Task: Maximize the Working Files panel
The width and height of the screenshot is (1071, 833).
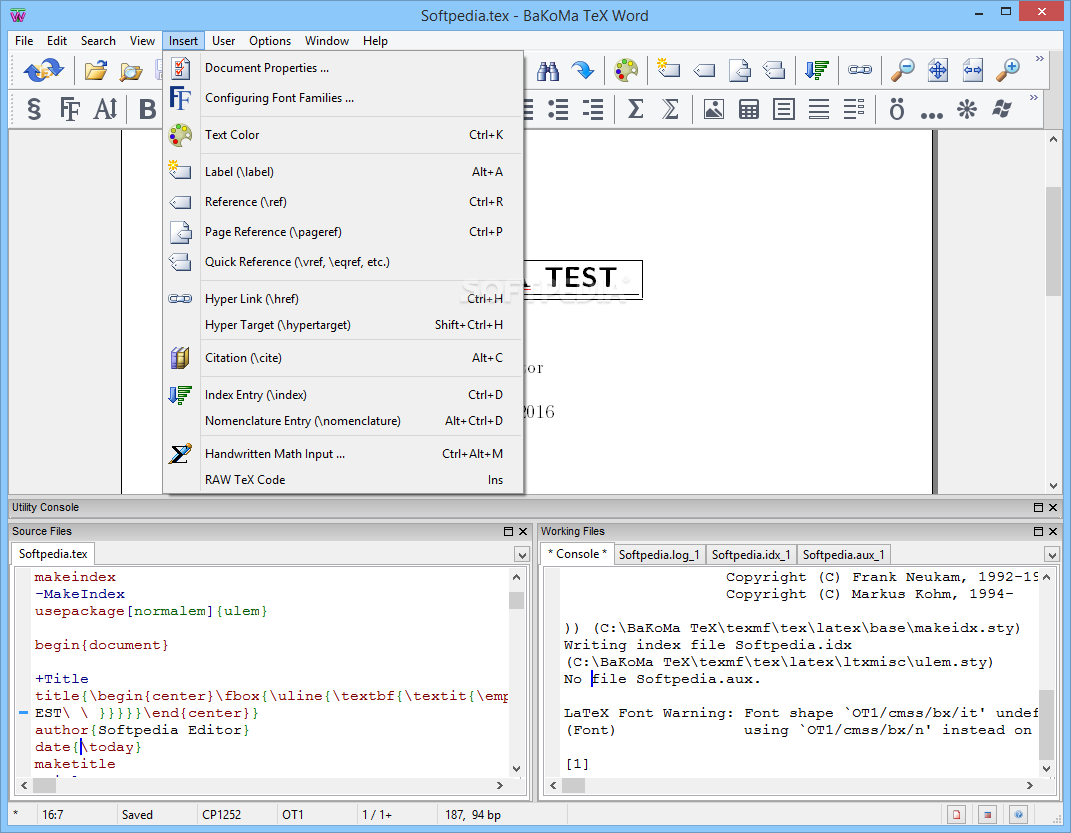Action: 1038,531
